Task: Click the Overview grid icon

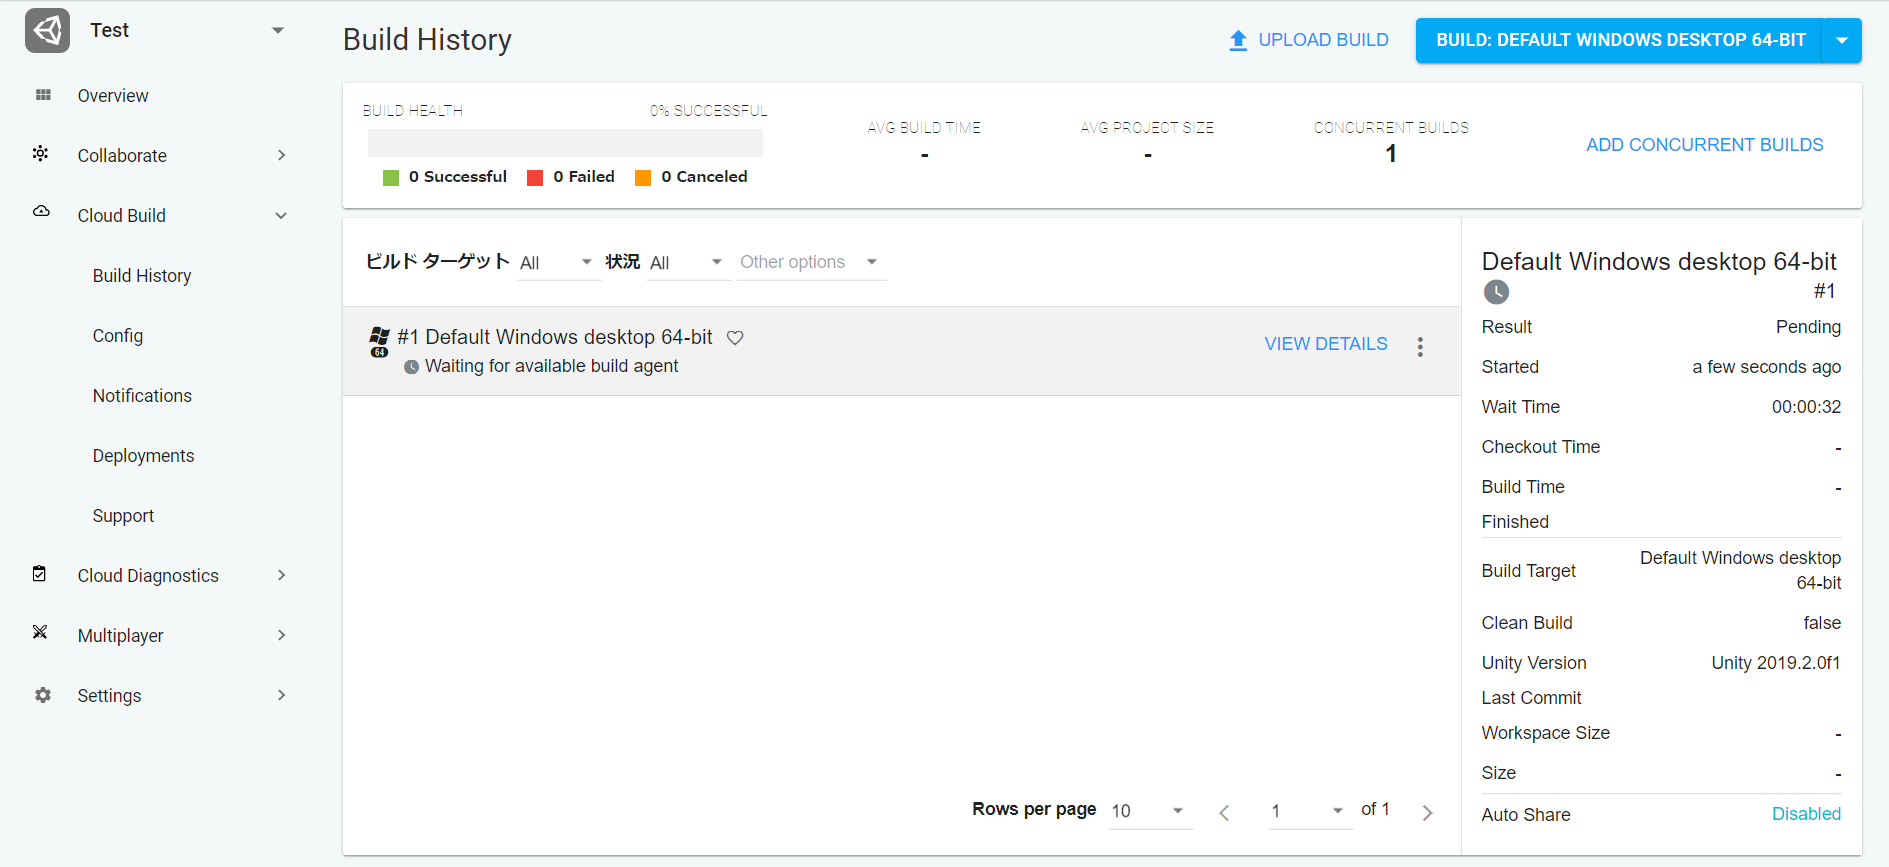Action: tap(43, 95)
